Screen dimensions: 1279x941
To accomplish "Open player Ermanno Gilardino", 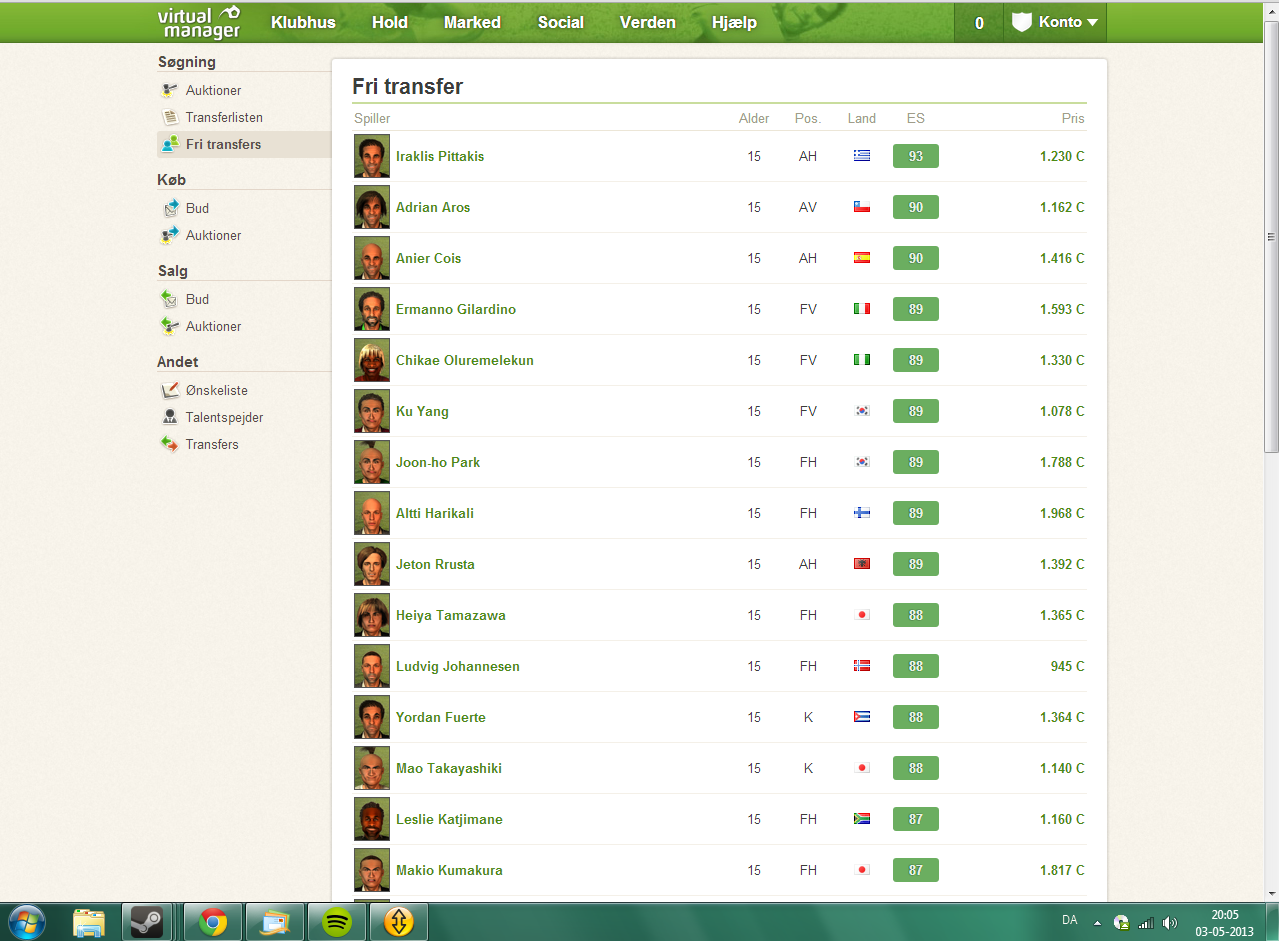I will pyautogui.click(x=456, y=309).
